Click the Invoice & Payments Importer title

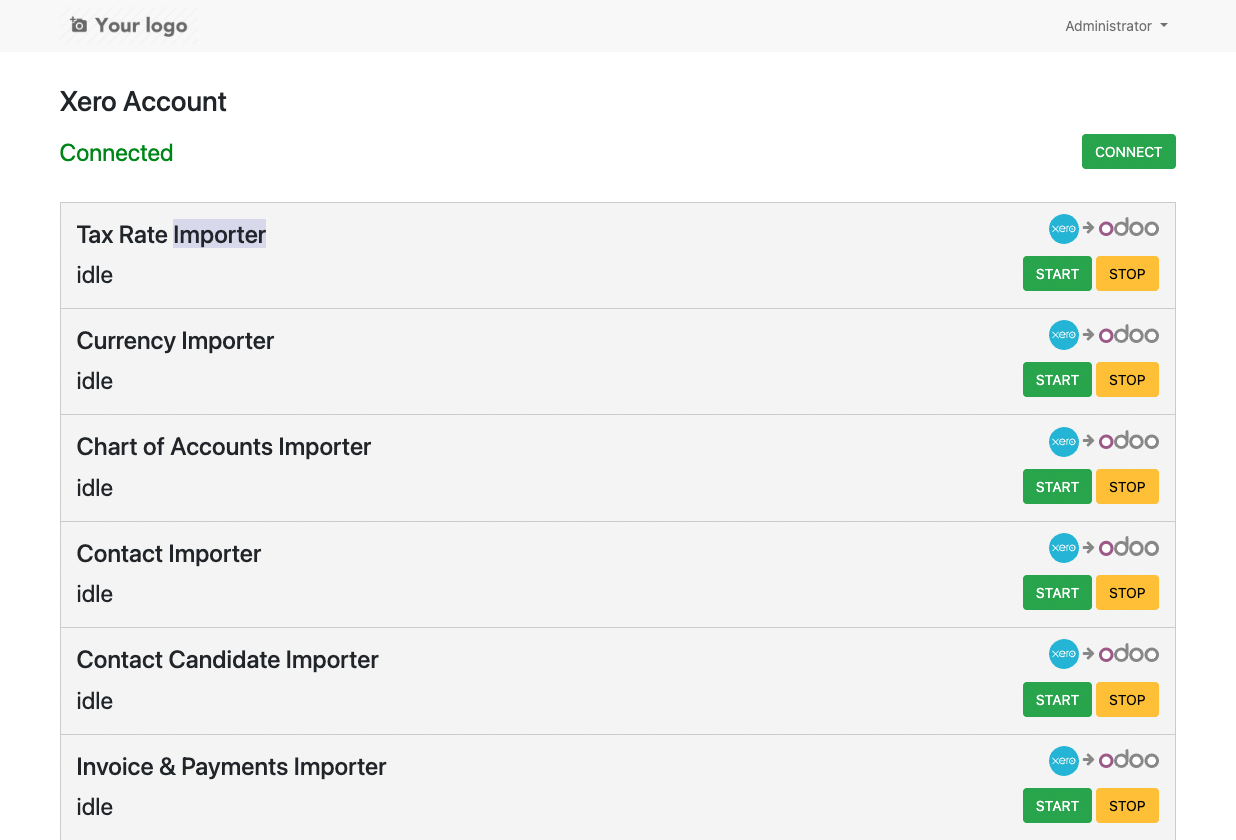pyautogui.click(x=231, y=767)
